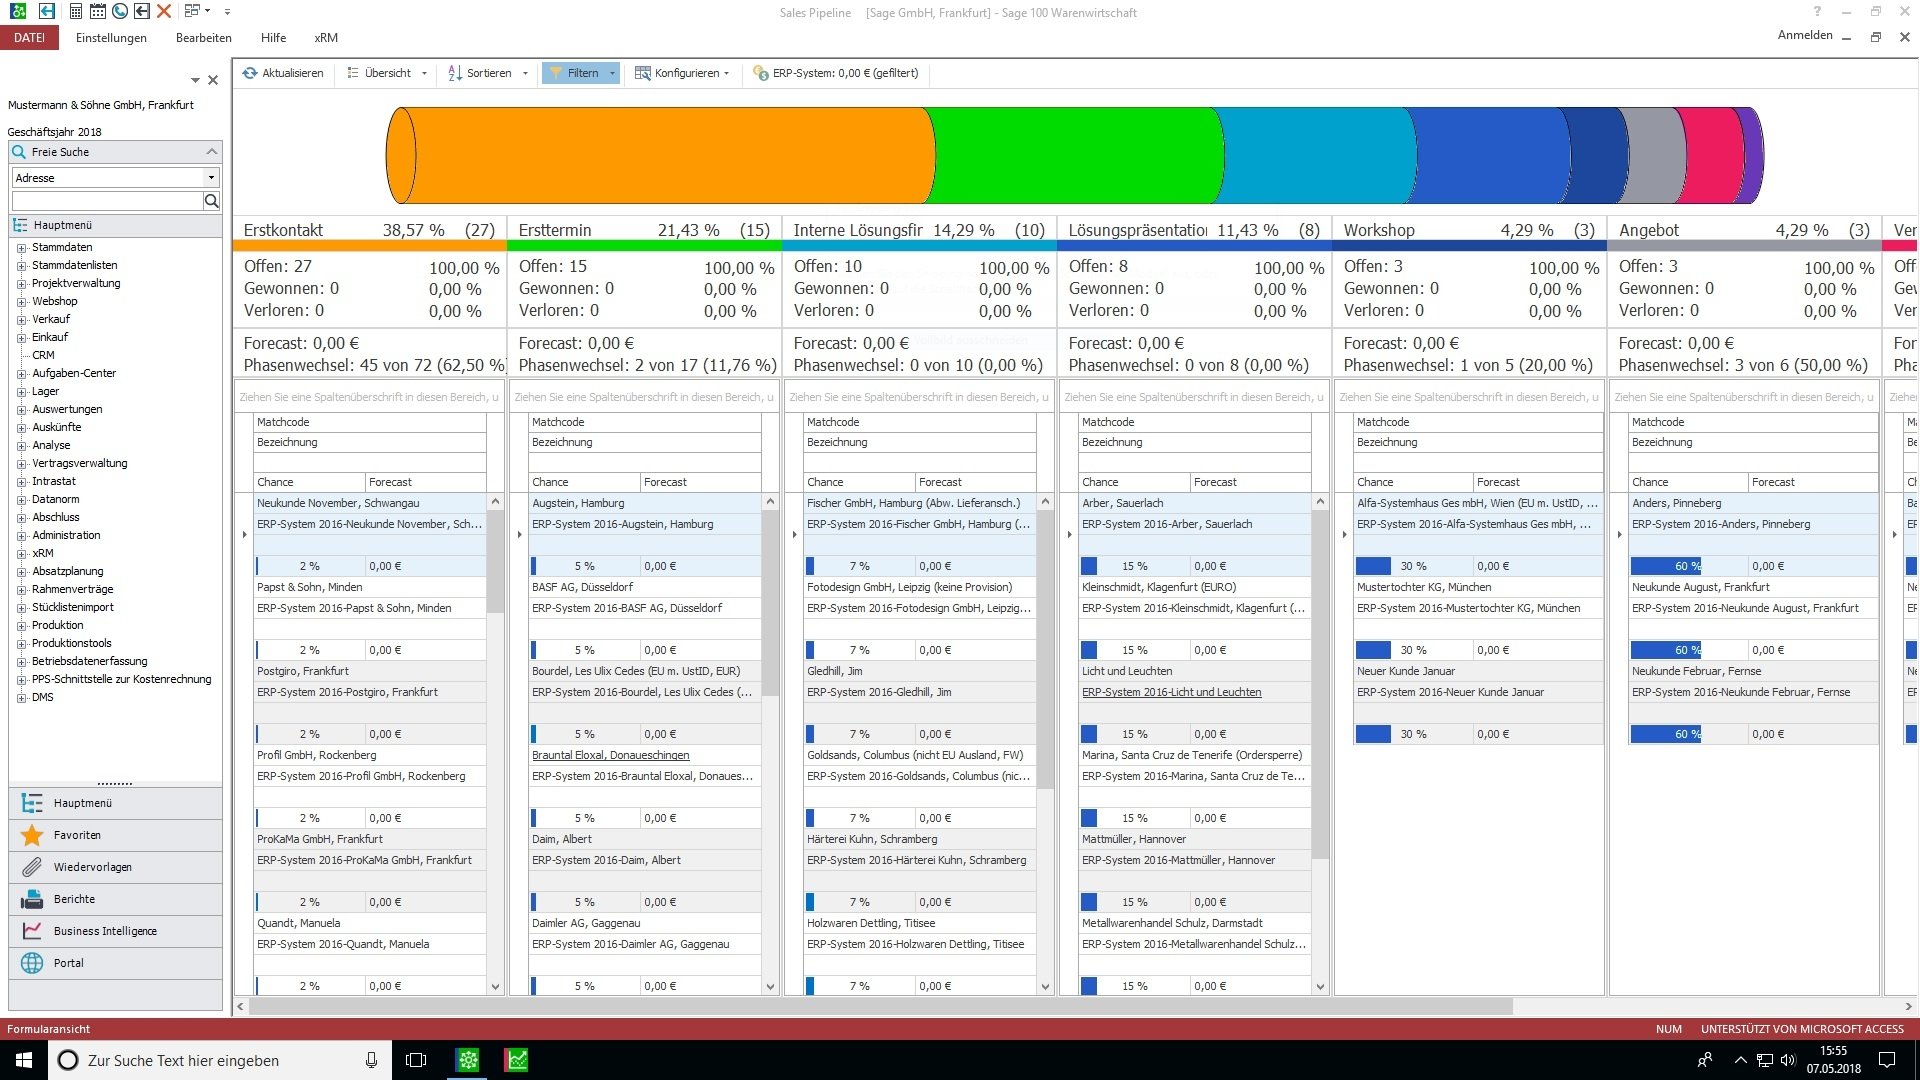Open Business Intelligence chart icon
The width and height of the screenshot is (1920, 1080).
tap(32, 931)
